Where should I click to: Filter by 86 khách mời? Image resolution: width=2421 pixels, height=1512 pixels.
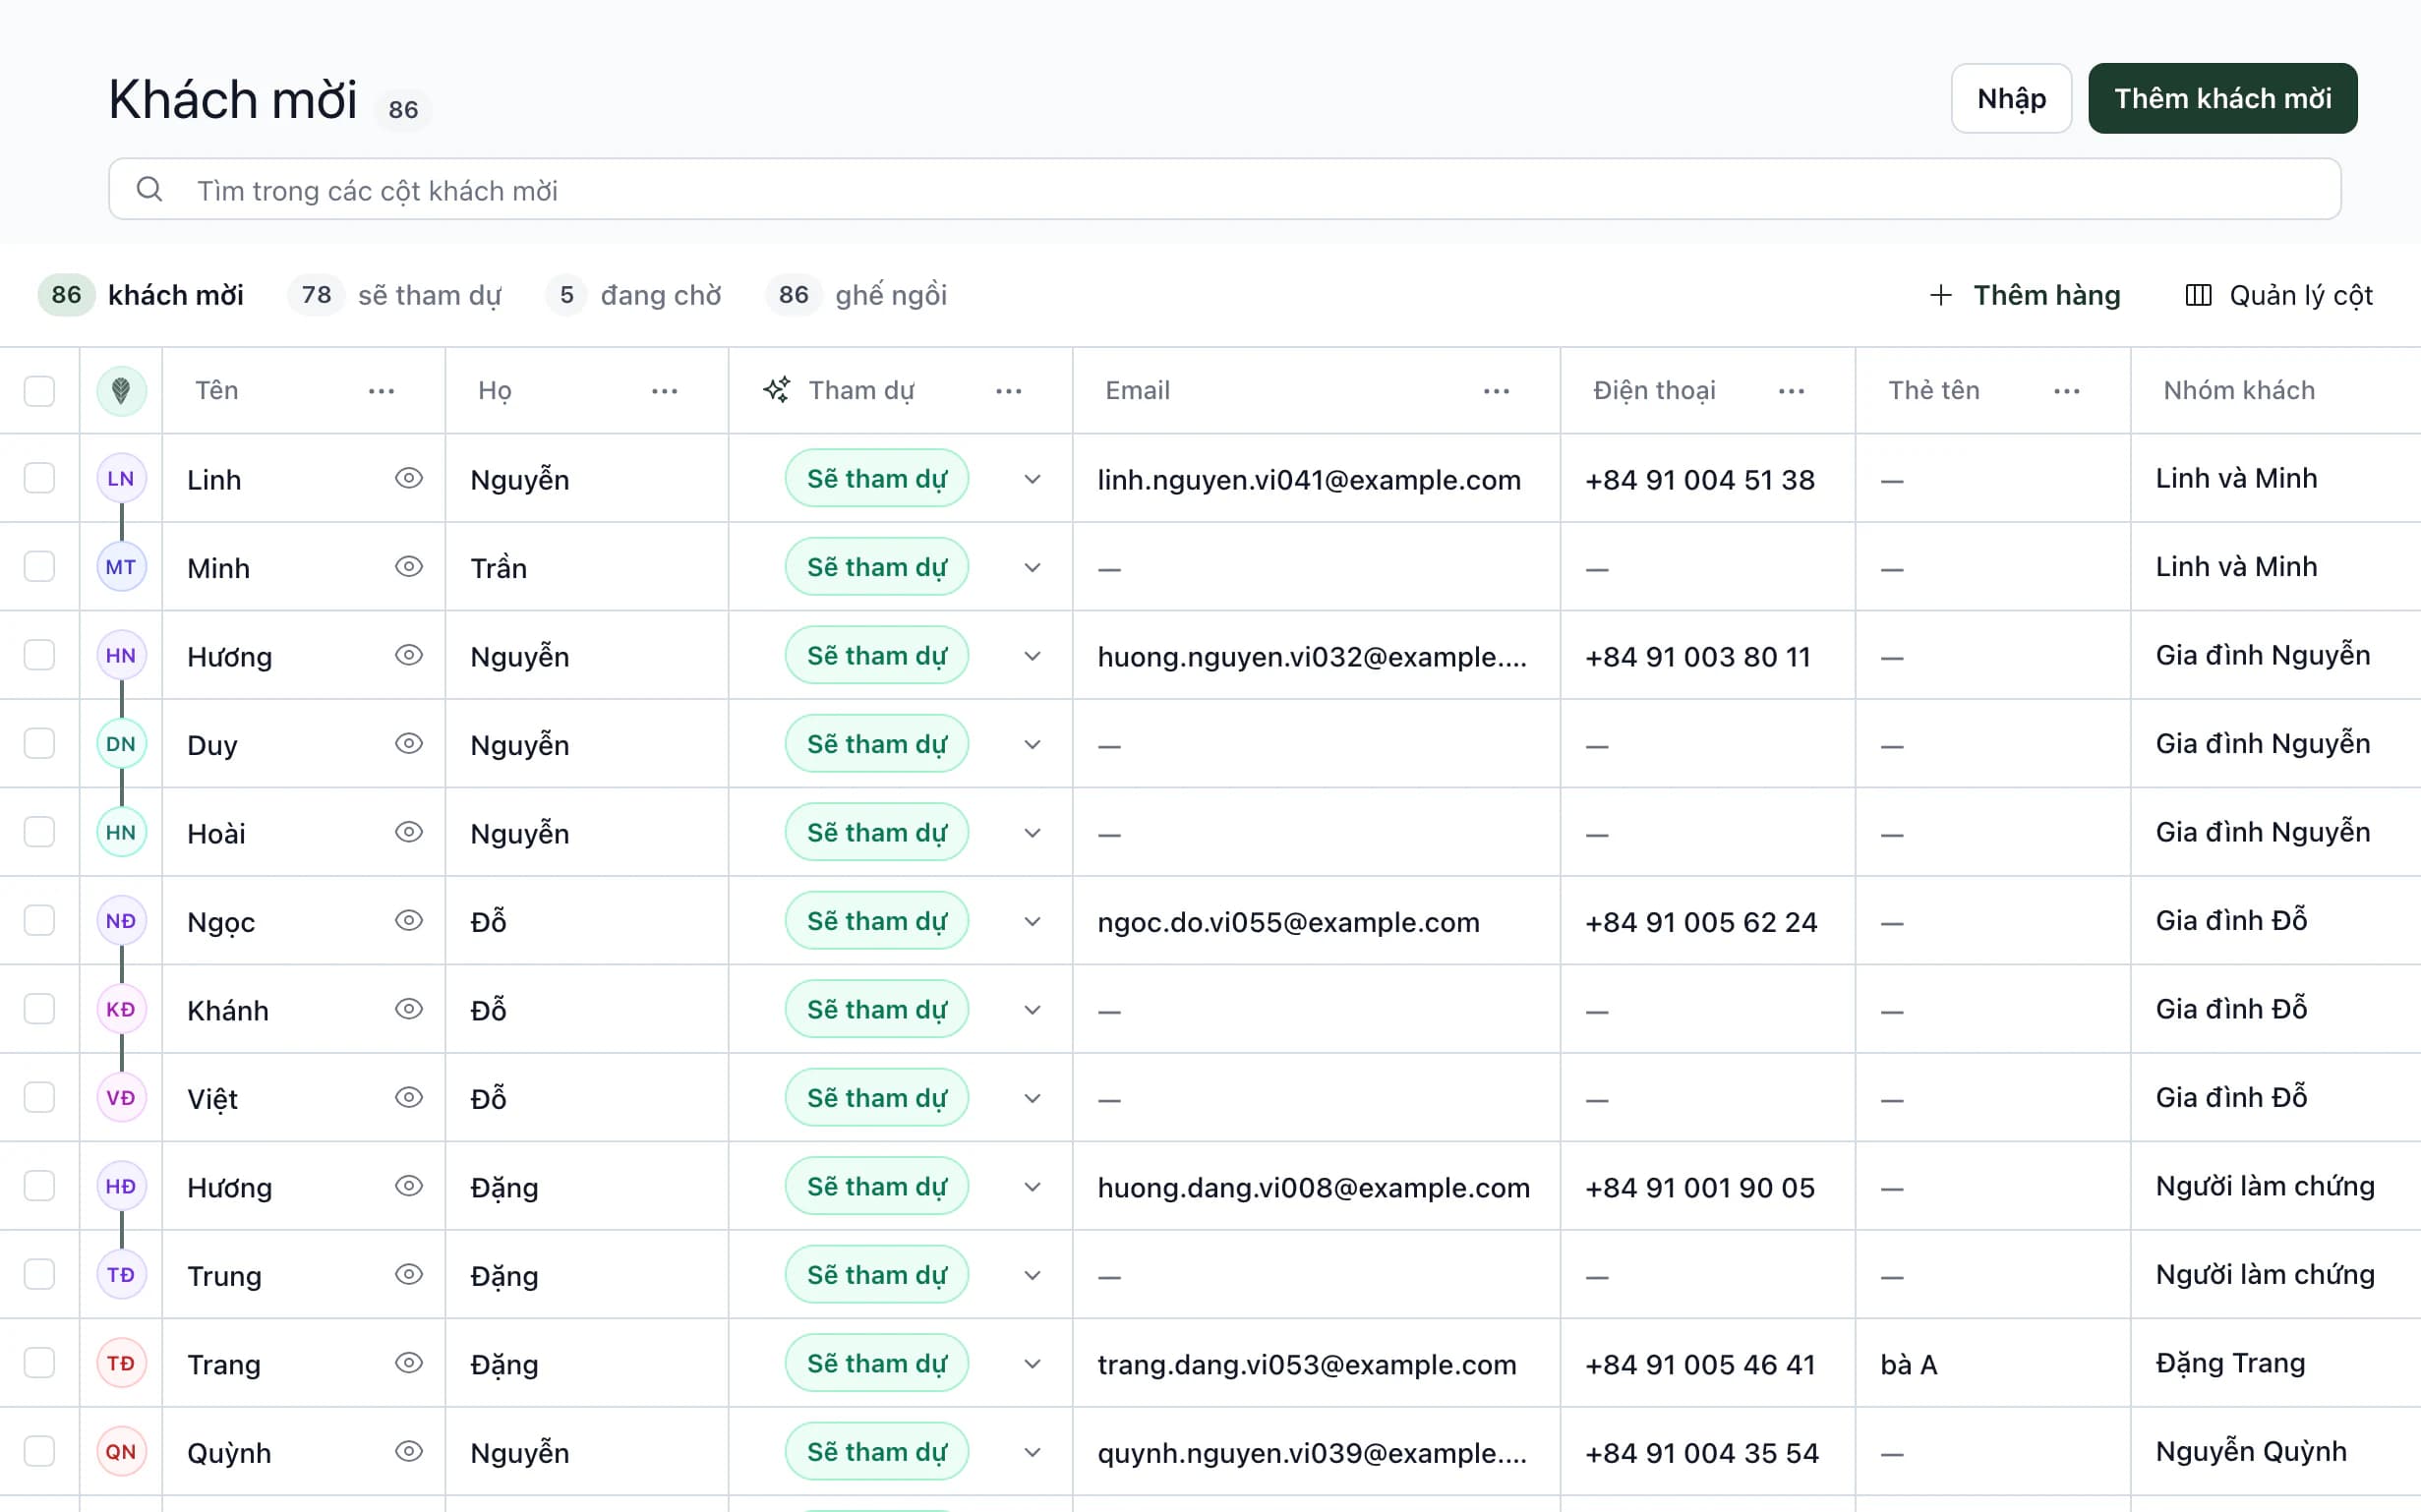pos(141,295)
